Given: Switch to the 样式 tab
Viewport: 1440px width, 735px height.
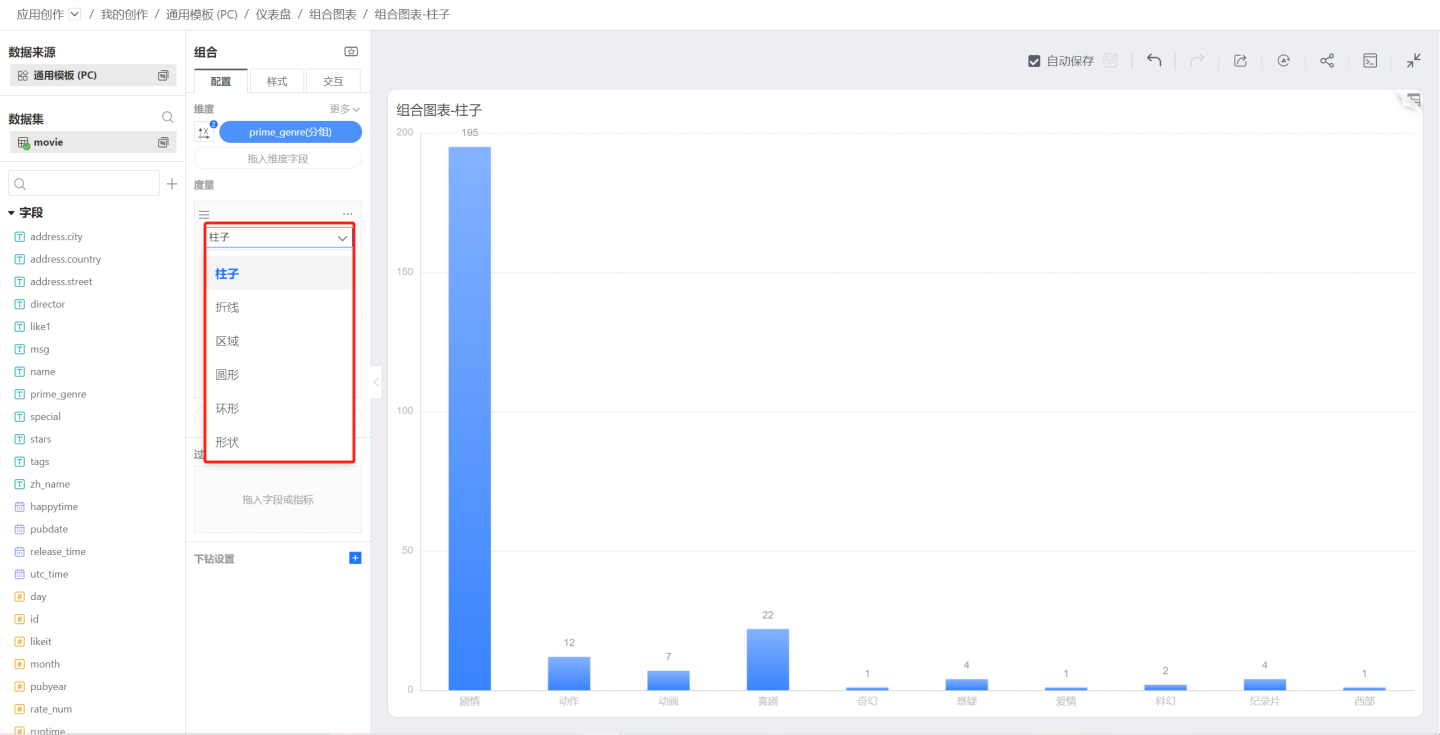Looking at the screenshot, I should coord(277,81).
